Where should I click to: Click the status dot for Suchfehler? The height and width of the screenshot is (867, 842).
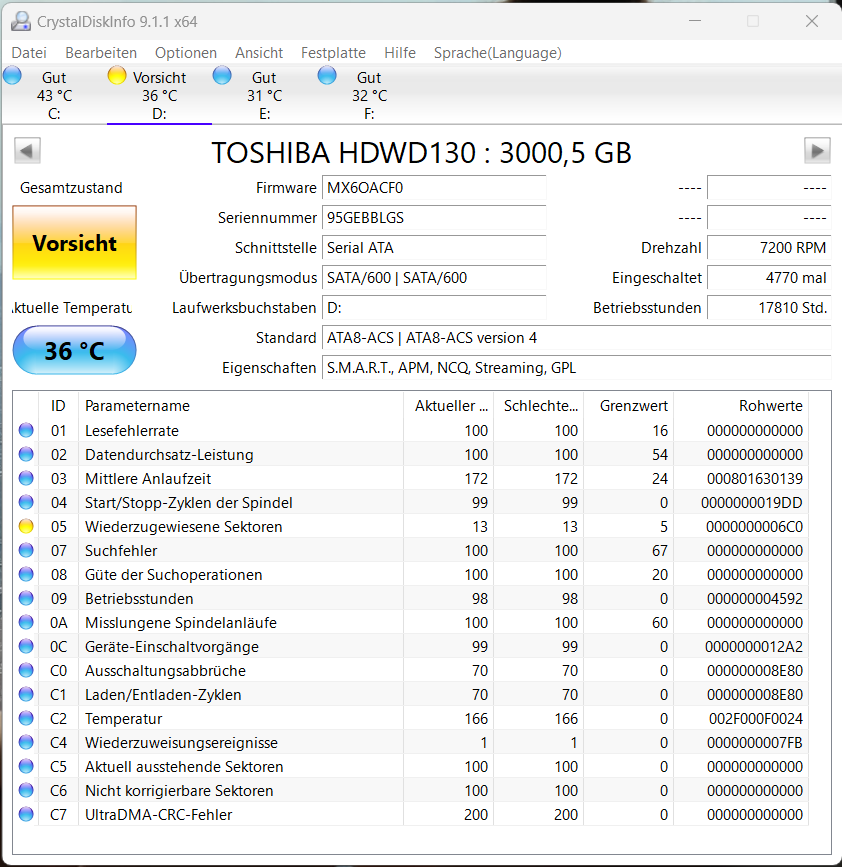pos(26,550)
